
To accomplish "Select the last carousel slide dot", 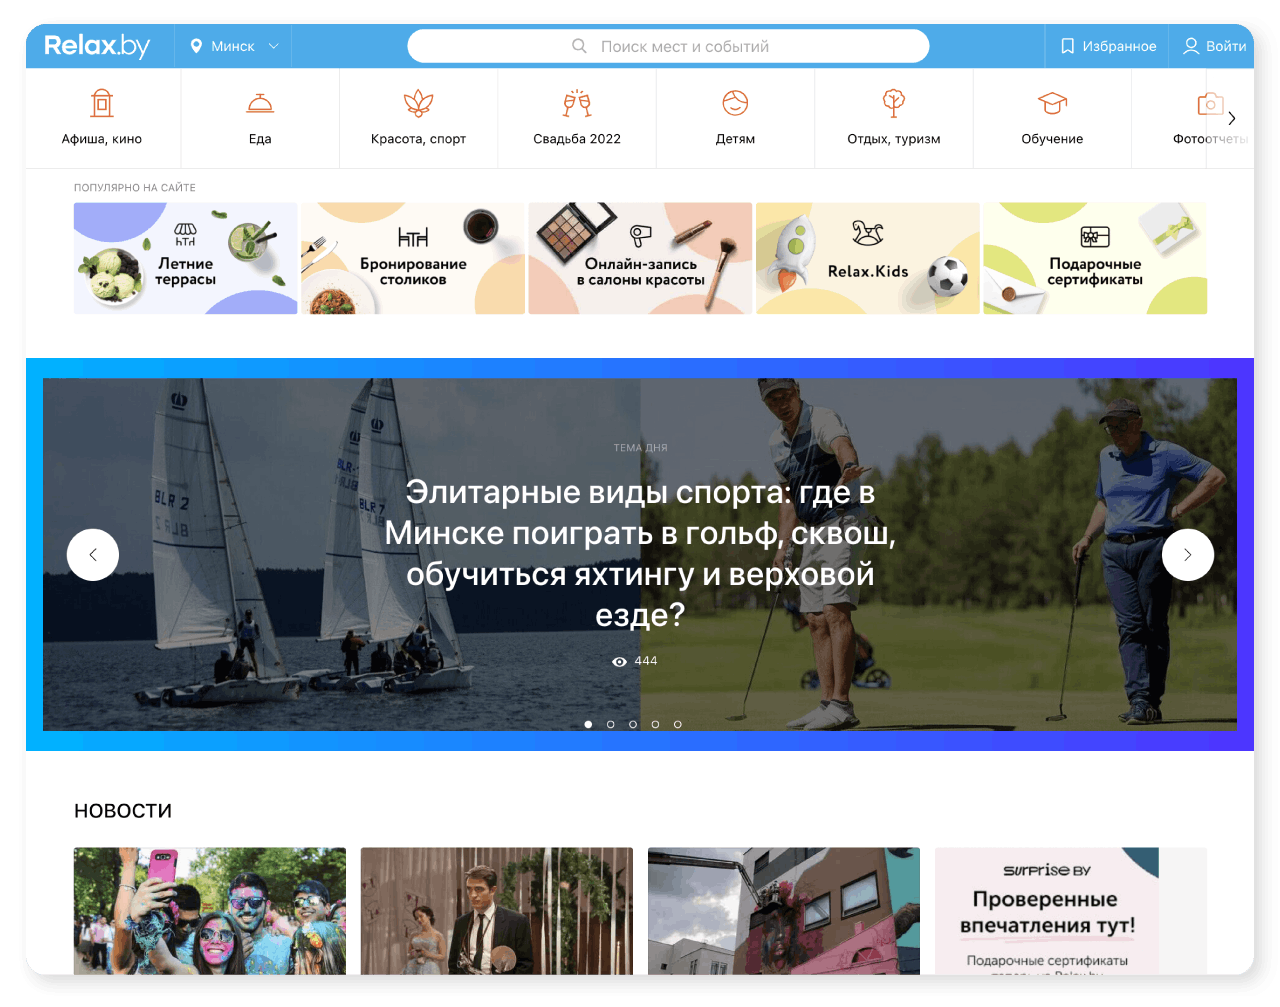I will click(x=677, y=724).
